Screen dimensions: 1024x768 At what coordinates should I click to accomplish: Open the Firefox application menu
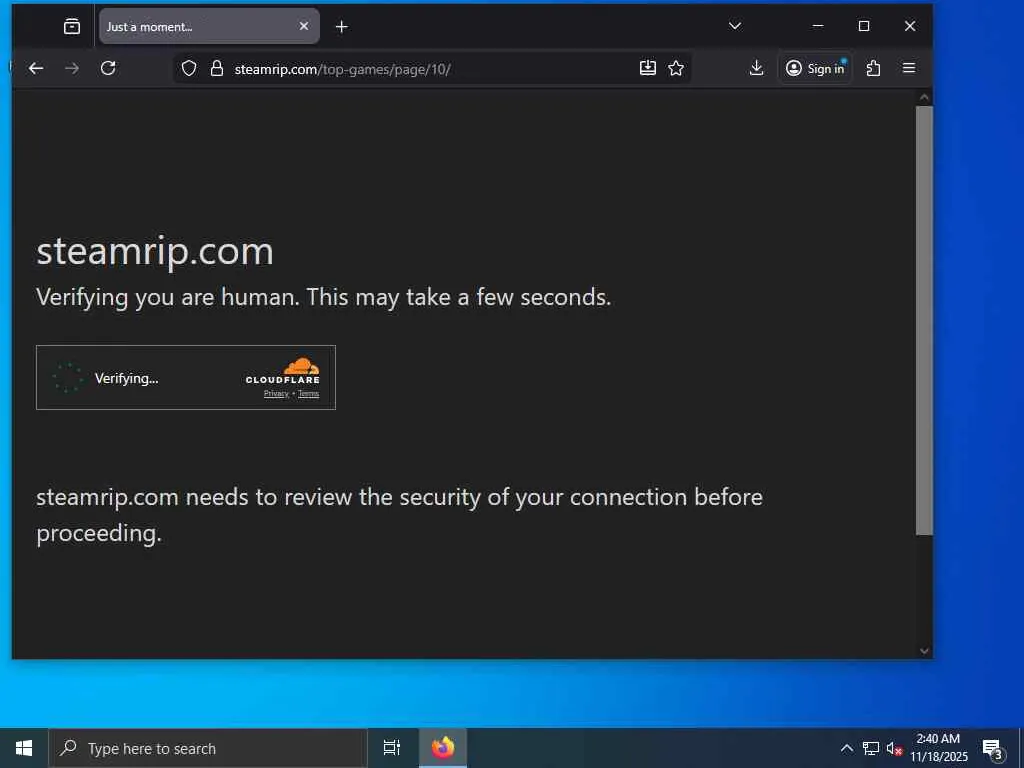click(x=908, y=68)
